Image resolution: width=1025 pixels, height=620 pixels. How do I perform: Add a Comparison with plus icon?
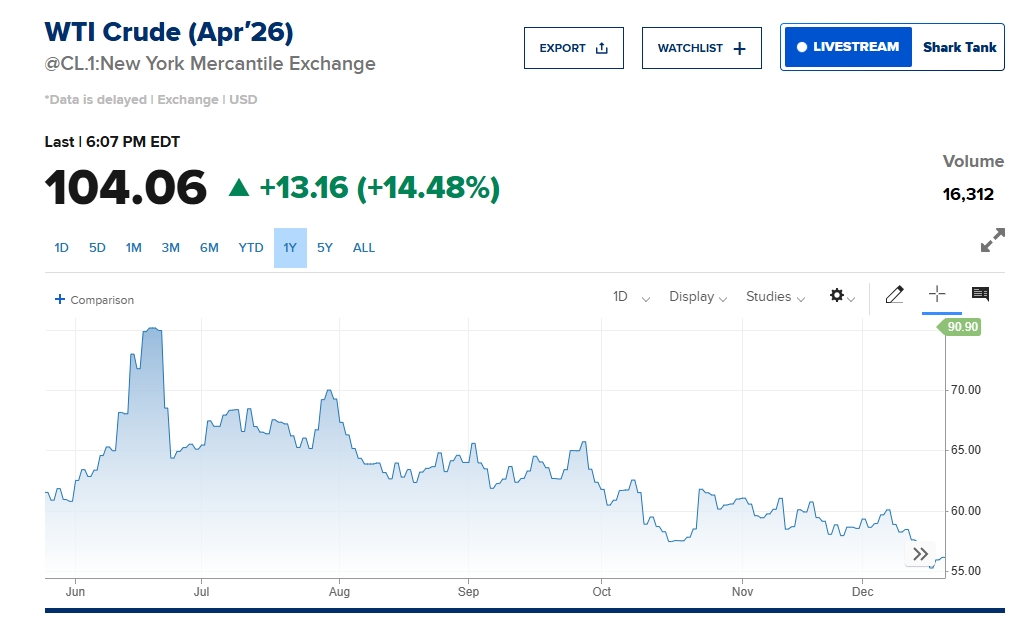[x=94, y=300]
